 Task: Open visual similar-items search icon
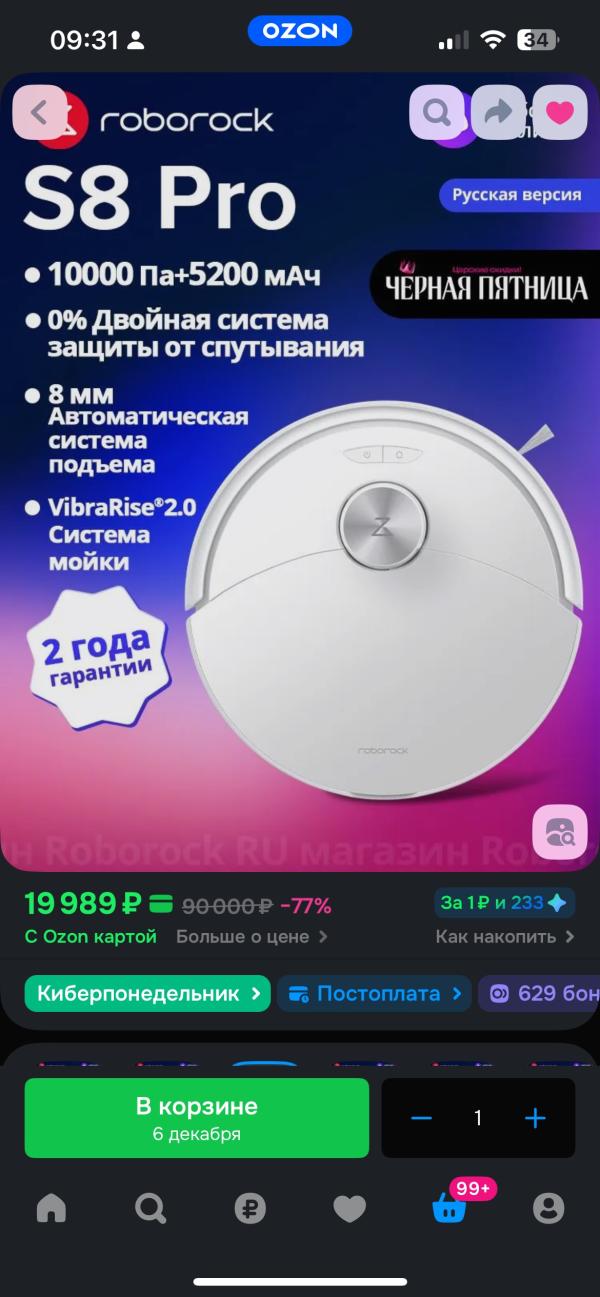(x=560, y=831)
